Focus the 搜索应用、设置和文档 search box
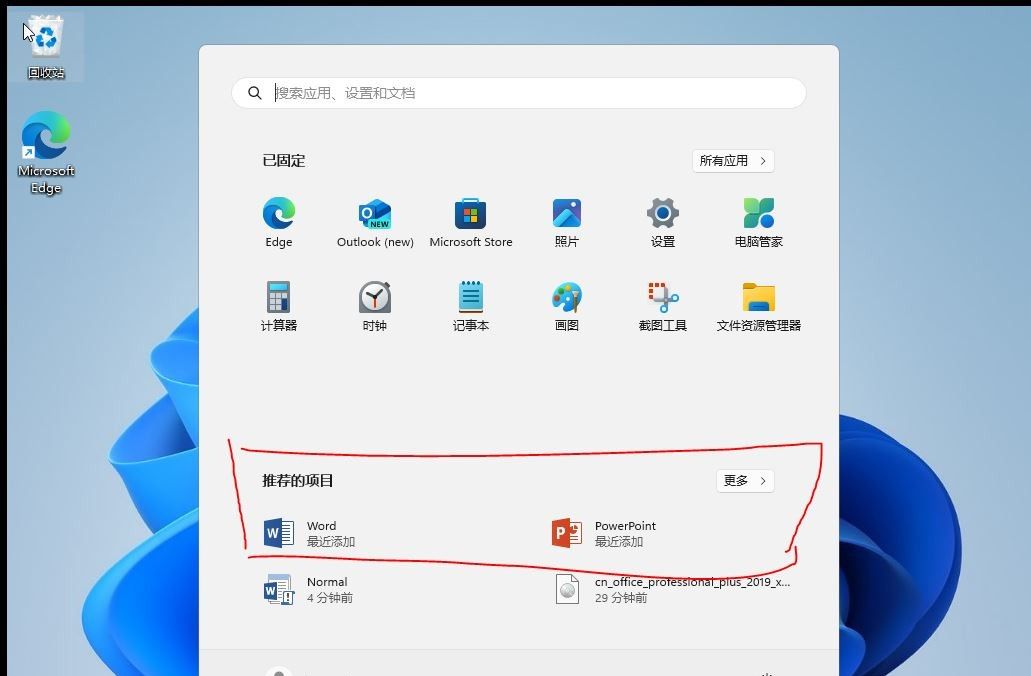Image resolution: width=1031 pixels, height=676 pixels. coord(519,93)
